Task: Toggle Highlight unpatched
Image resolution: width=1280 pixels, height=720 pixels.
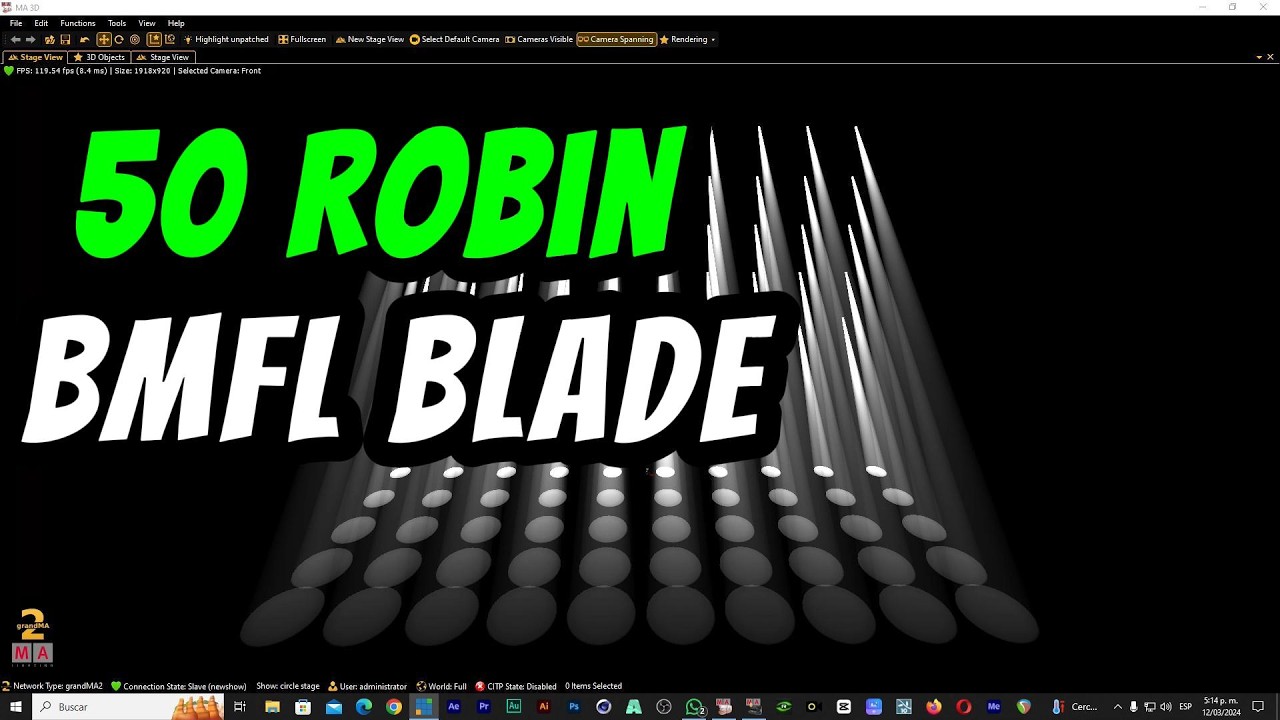Action: [226, 40]
